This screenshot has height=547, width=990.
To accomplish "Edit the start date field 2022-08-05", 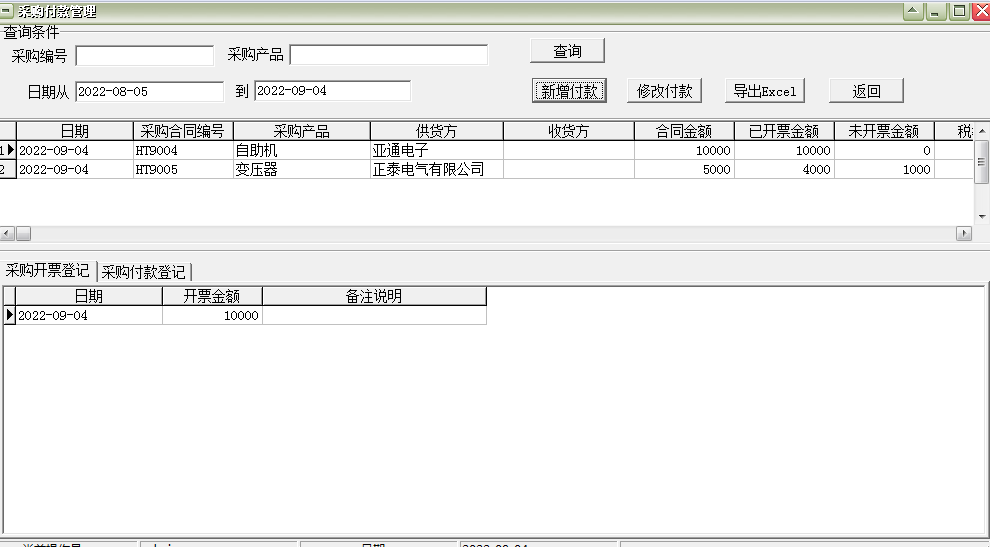I will [149, 91].
